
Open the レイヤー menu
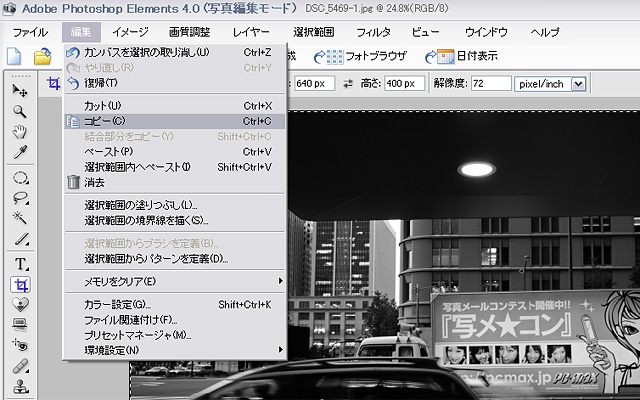pos(251,32)
